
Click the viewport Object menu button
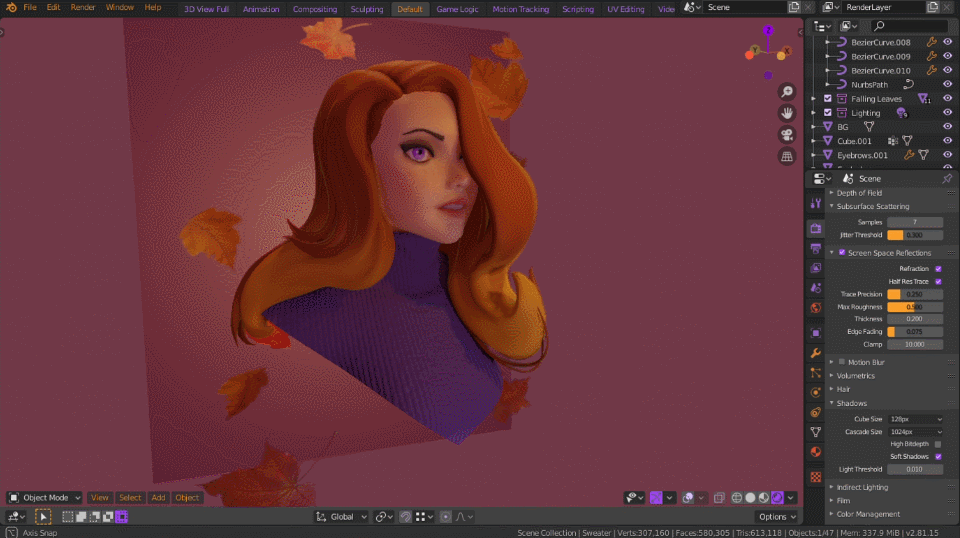pos(187,498)
